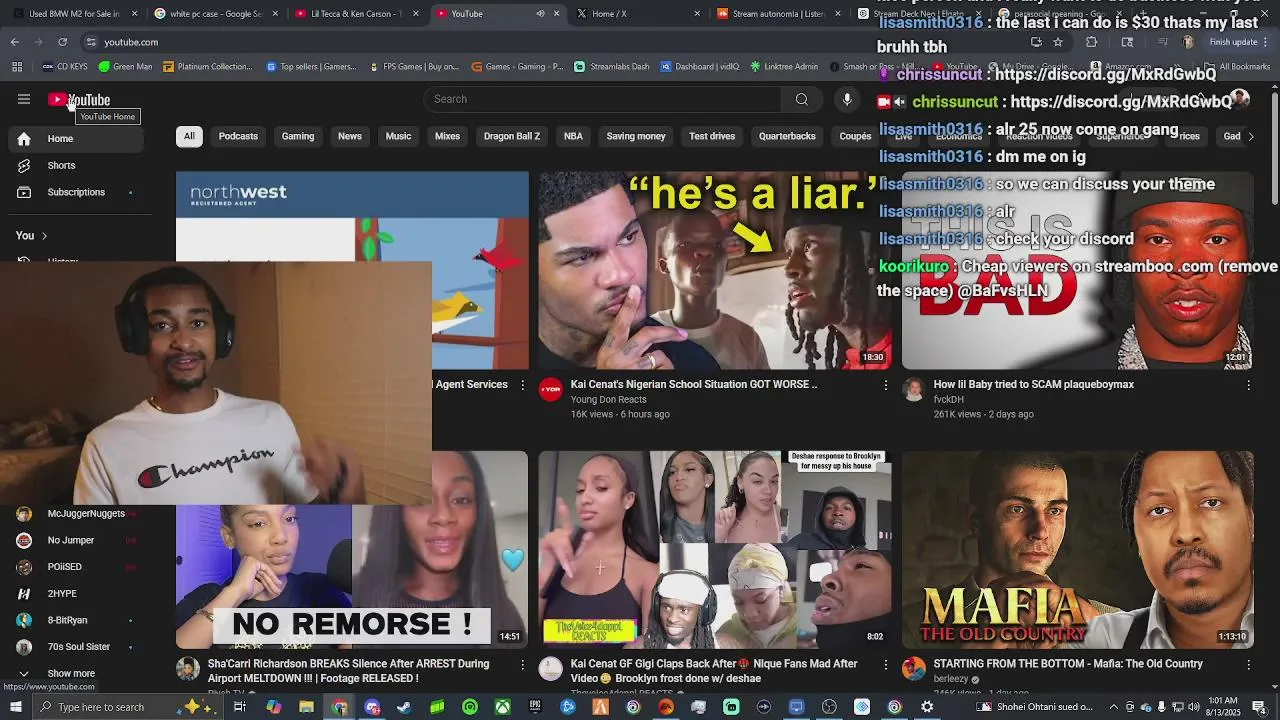Open Task View on the taskbar

pyautogui.click(x=240, y=707)
